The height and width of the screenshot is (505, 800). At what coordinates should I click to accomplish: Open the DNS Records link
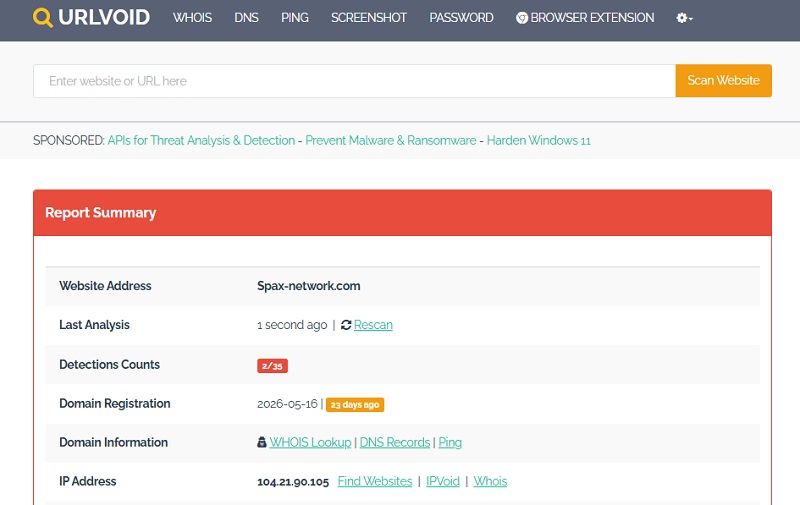pos(395,442)
